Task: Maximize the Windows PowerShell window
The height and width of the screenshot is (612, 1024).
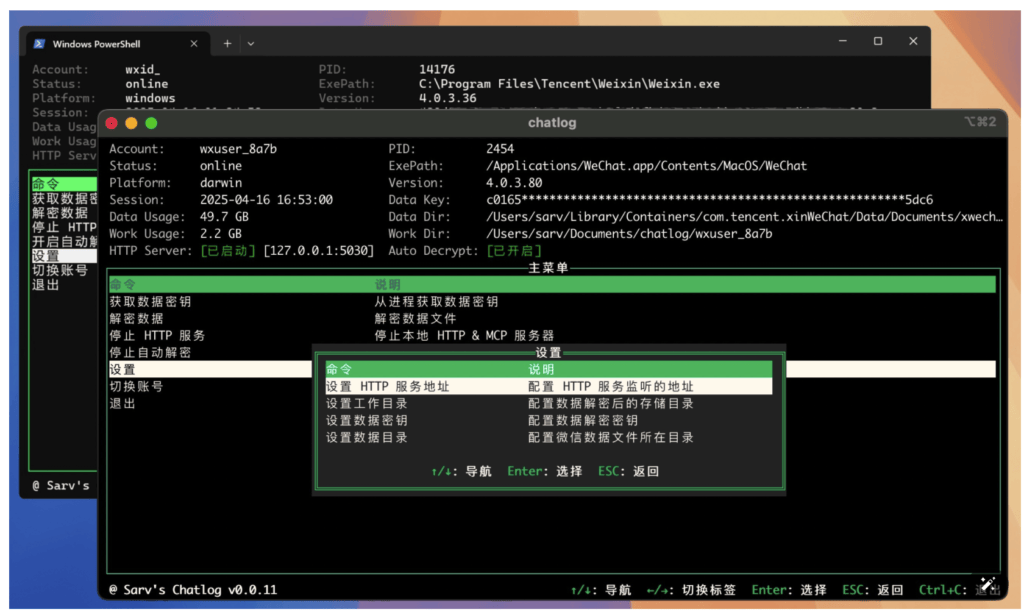Action: [x=877, y=42]
